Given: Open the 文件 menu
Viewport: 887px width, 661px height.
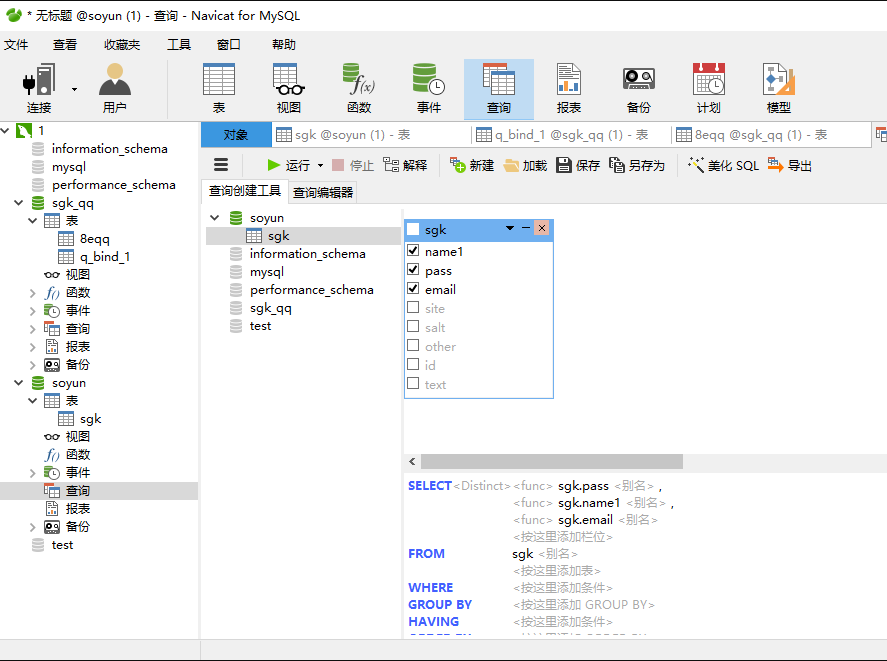Looking at the screenshot, I should (x=16, y=45).
